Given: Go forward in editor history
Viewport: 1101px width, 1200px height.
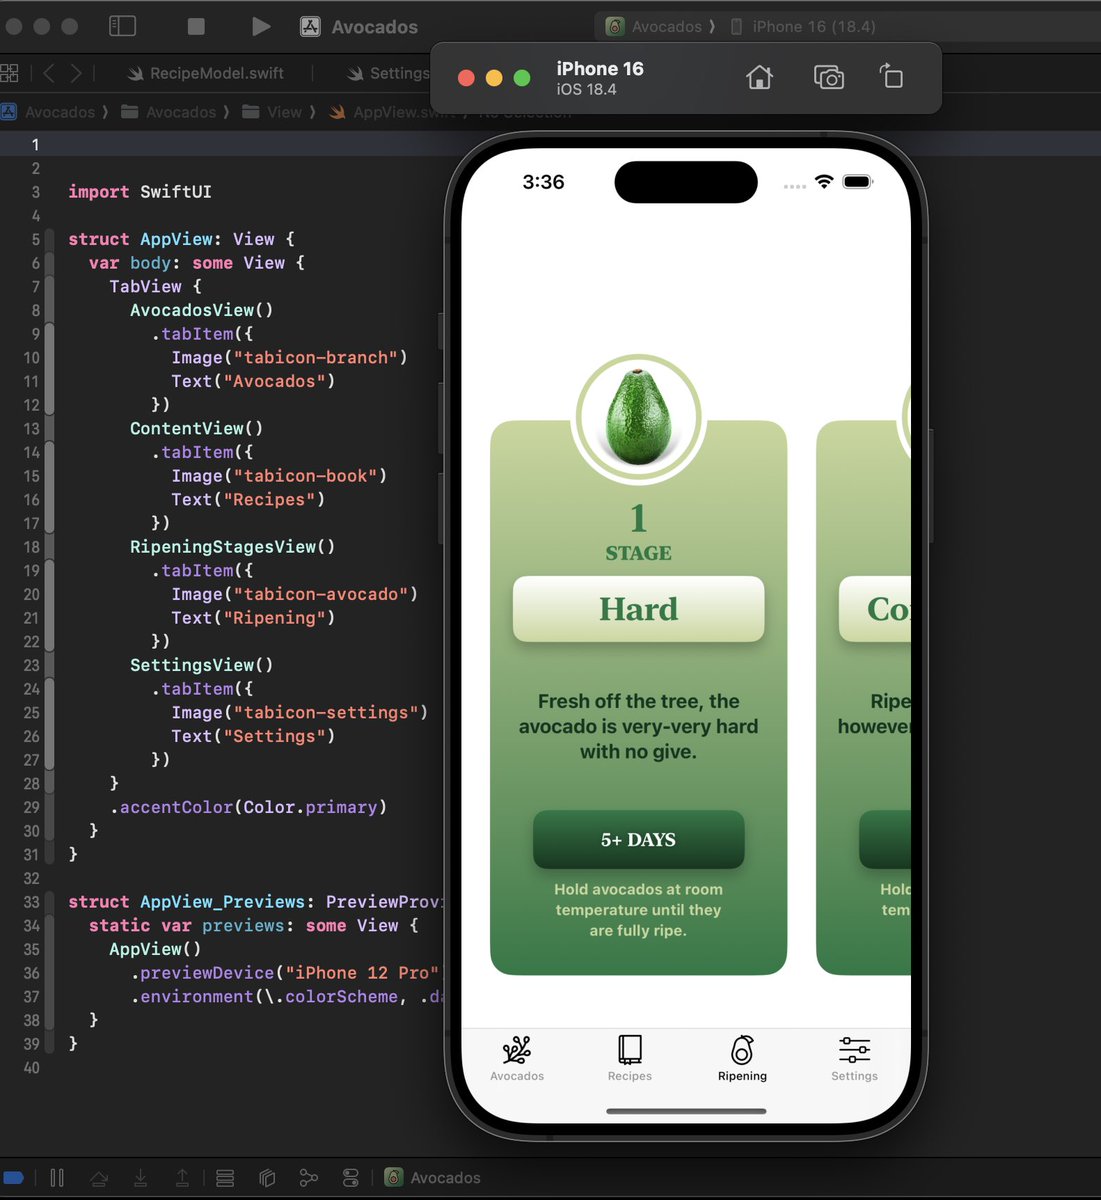Looking at the screenshot, I should (77, 73).
